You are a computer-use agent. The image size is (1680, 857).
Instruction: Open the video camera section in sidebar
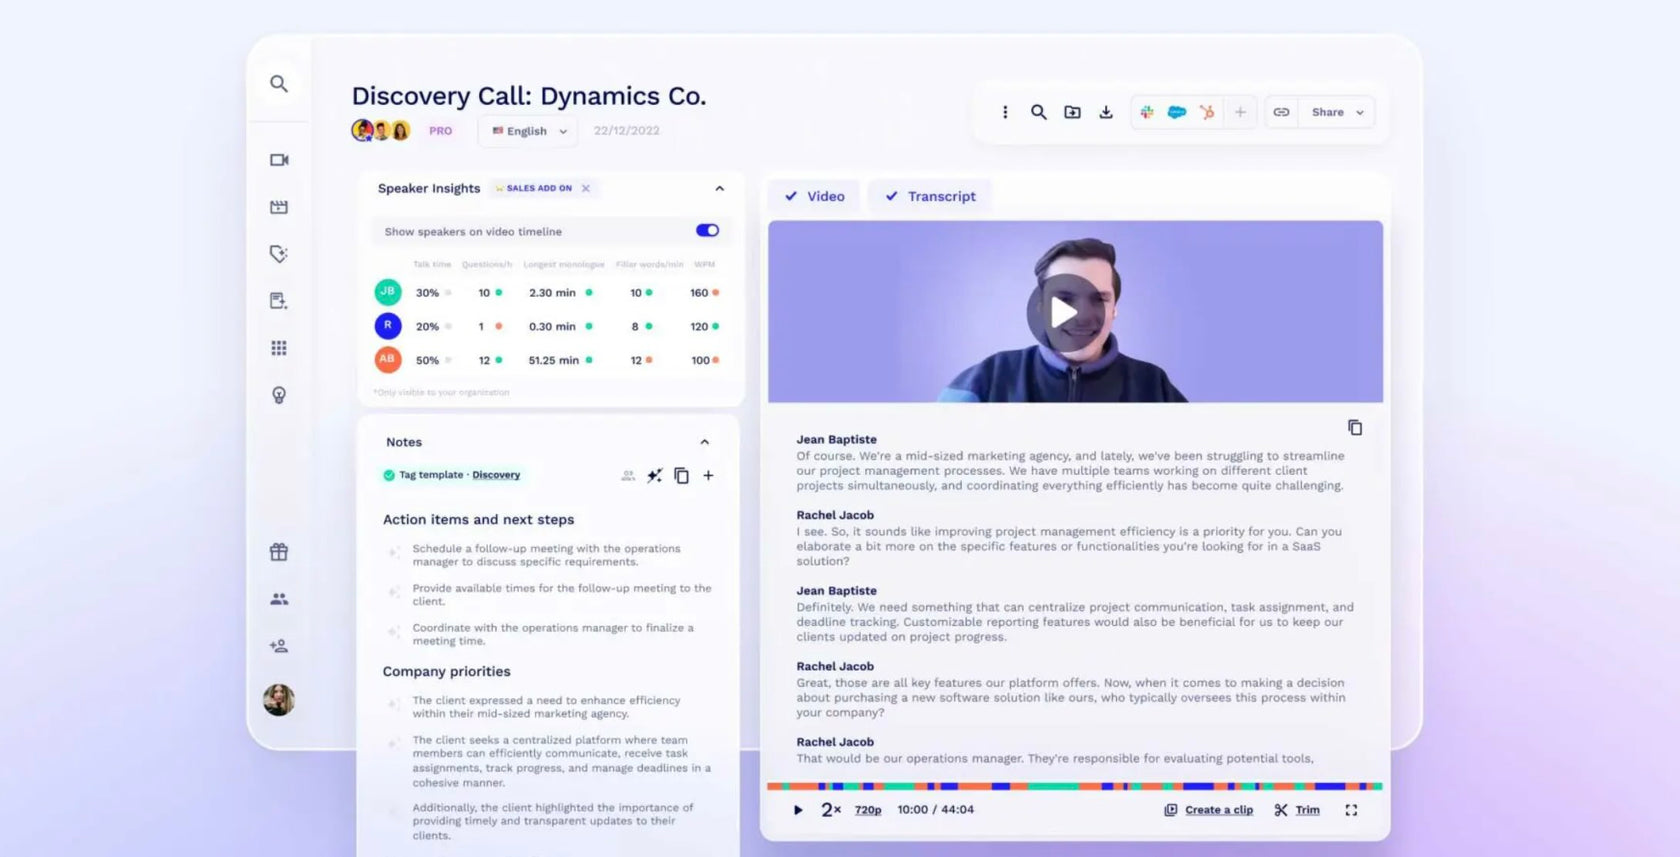pyautogui.click(x=279, y=160)
